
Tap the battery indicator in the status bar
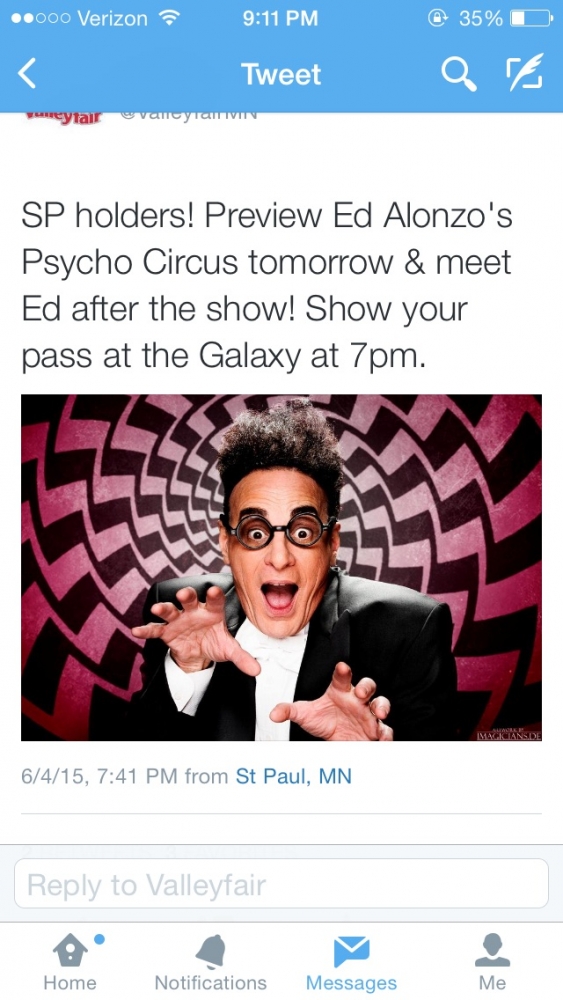click(530, 18)
